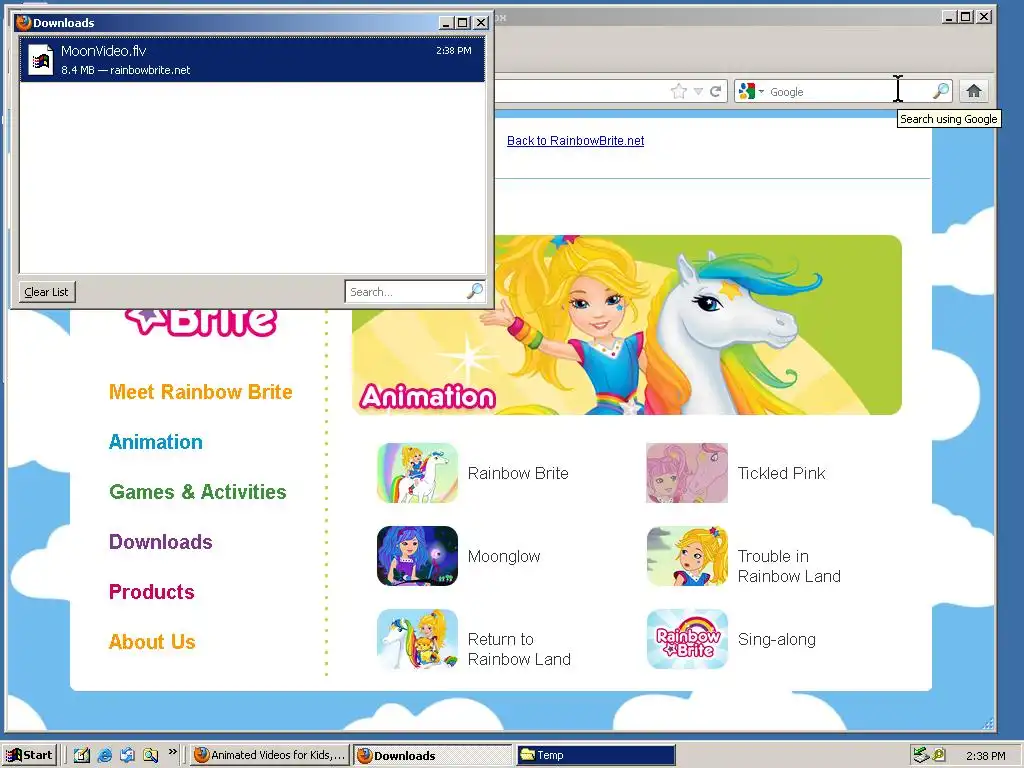Switch to Animated Videos for Kids taskbar button
Viewport: 1024px width, 768px height.
tap(270, 755)
